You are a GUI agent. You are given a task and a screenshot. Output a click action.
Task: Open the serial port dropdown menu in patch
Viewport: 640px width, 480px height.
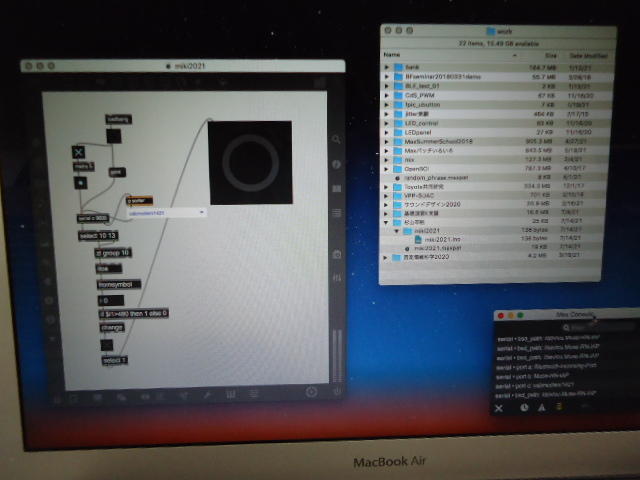click(x=167, y=213)
